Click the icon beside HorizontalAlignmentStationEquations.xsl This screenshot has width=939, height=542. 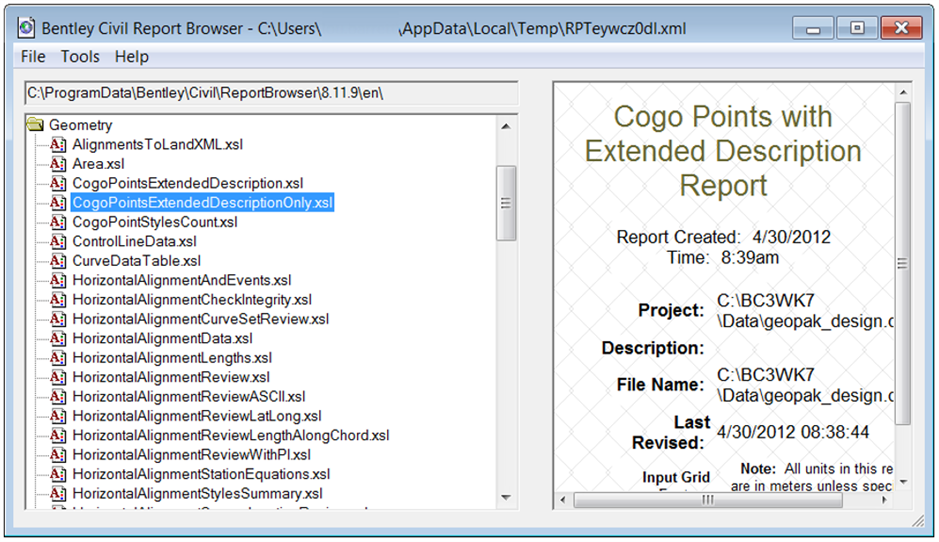click(58, 474)
